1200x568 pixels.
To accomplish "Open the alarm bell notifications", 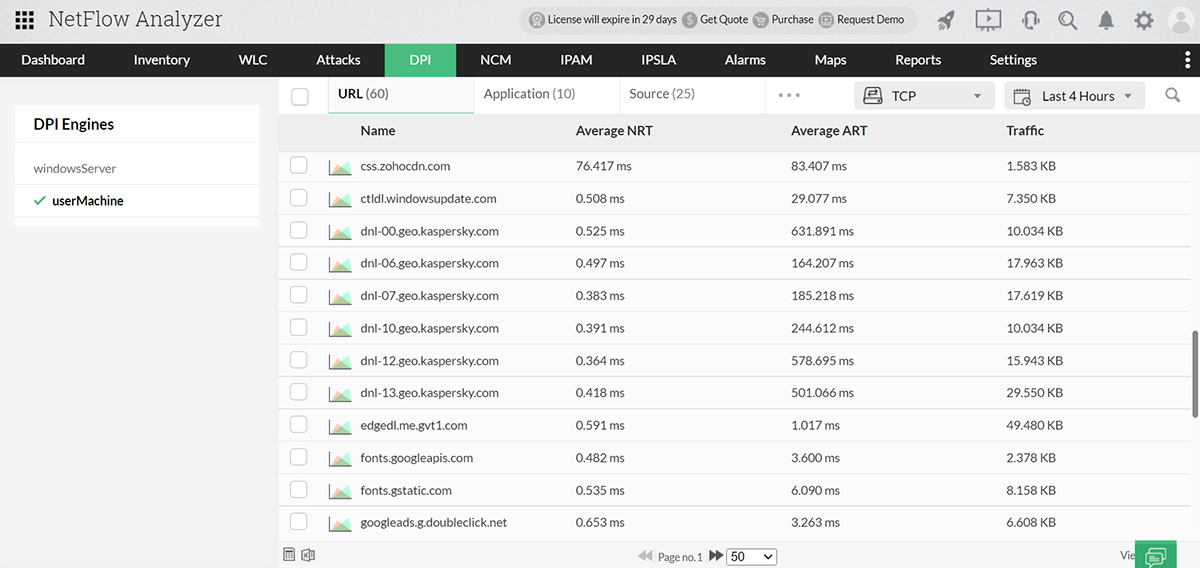I will click(1106, 20).
